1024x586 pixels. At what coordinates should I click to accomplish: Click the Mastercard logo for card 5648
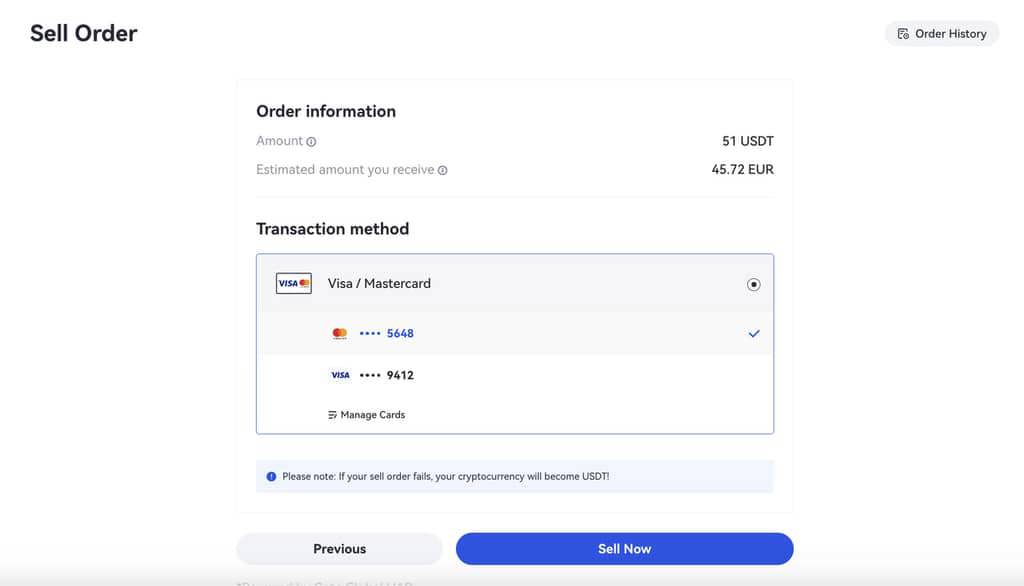point(340,333)
